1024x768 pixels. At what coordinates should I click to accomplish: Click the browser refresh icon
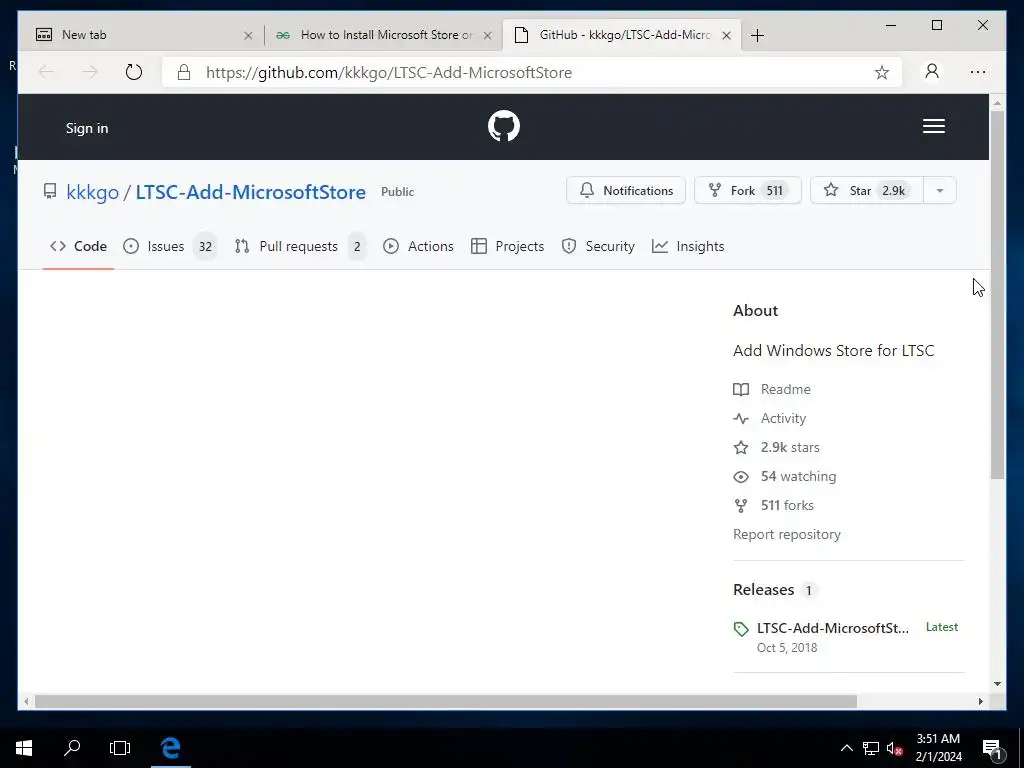pos(134,72)
